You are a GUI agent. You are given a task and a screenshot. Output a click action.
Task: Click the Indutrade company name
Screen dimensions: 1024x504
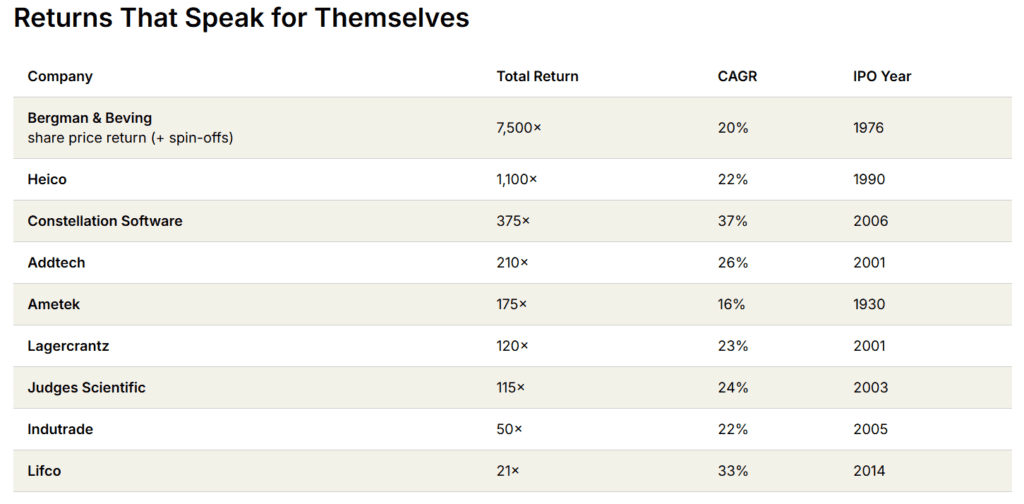[59, 429]
